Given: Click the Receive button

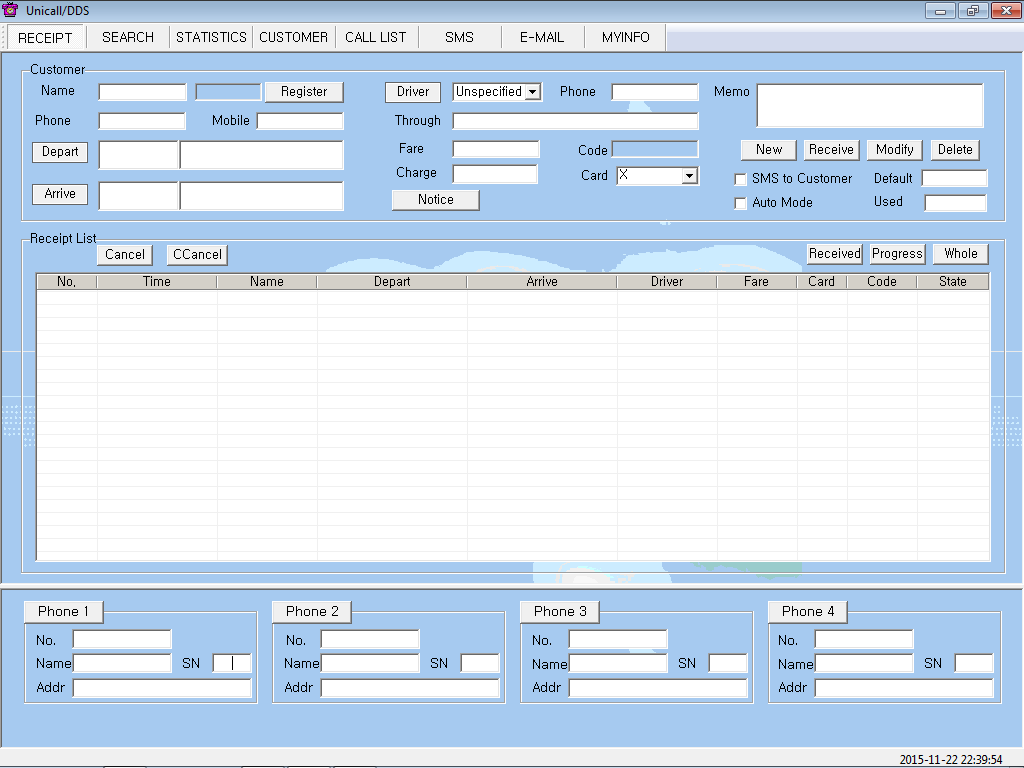Looking at the screenshot, I should pyautogui.click(x=831, y=150).
